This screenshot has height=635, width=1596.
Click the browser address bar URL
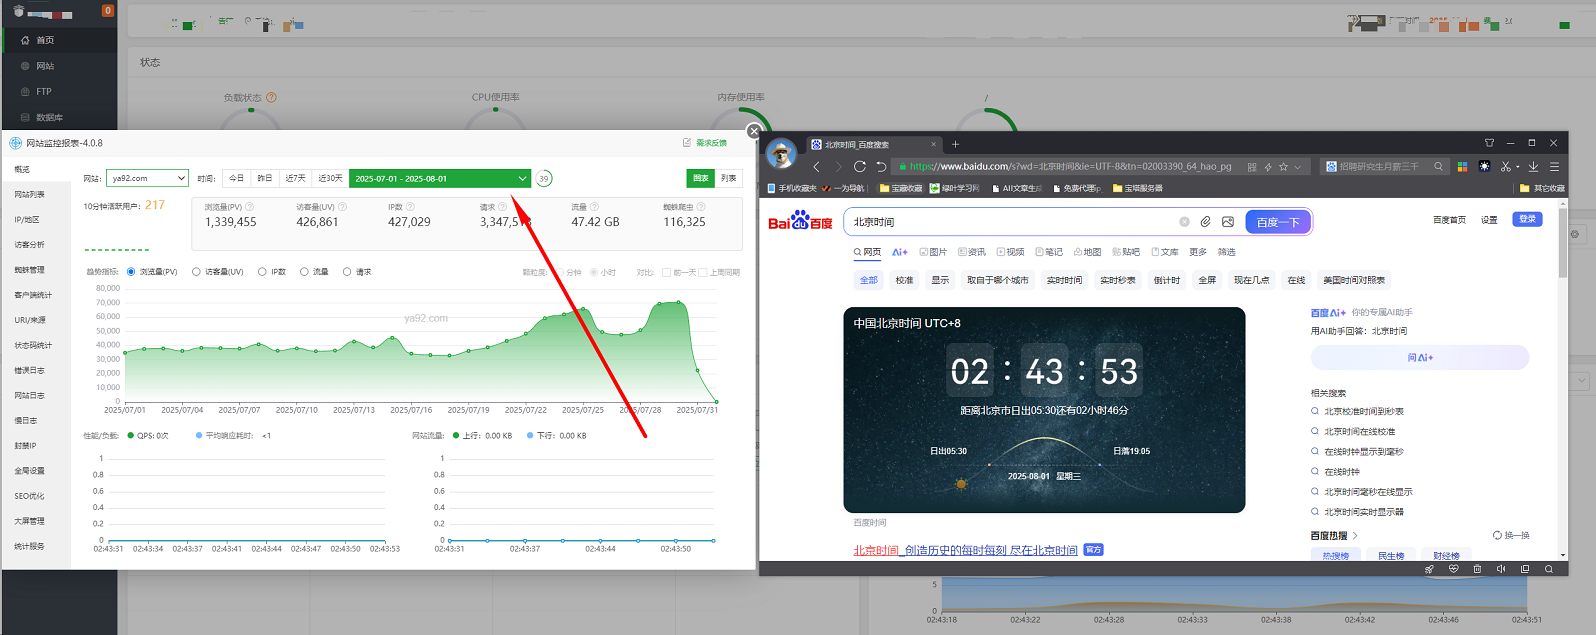(1070, 167)
